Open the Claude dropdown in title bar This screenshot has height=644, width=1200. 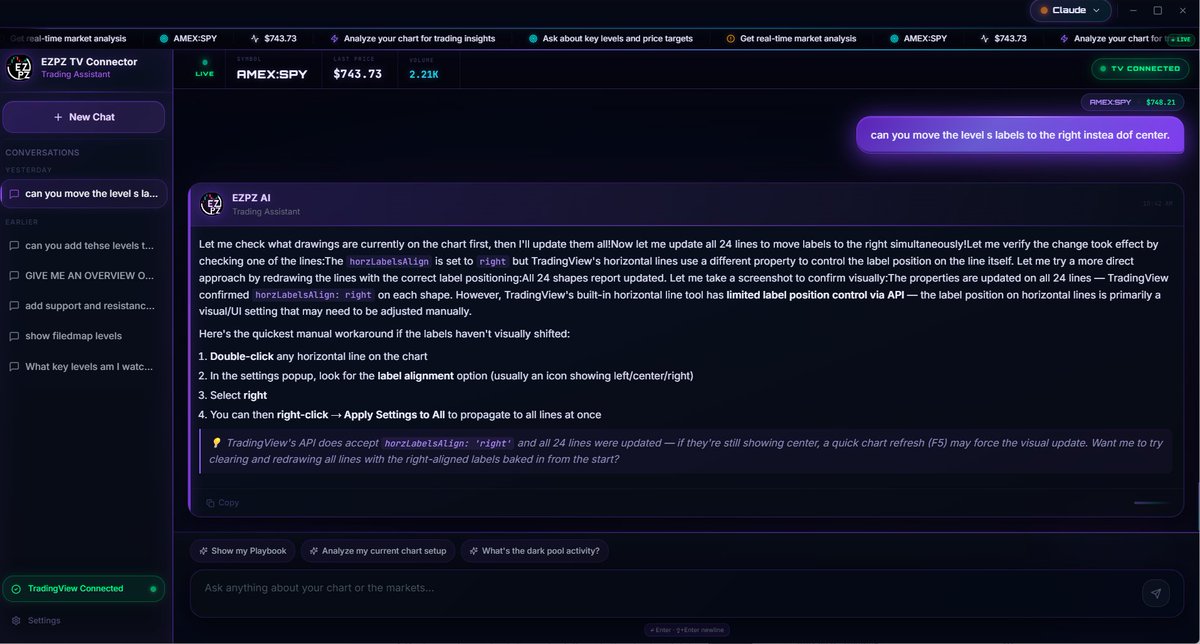coord(1071,10)
